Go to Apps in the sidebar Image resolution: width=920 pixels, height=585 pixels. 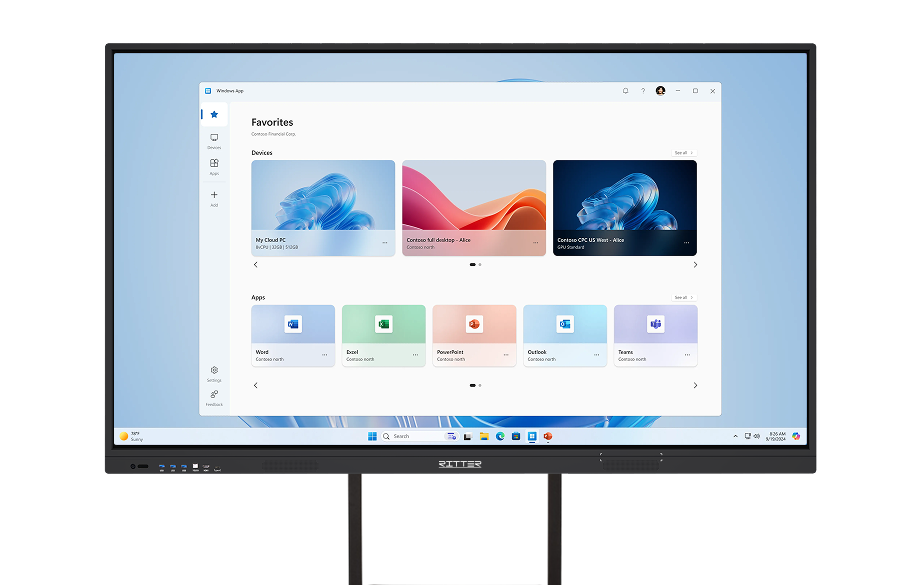[x=214, y=166]
